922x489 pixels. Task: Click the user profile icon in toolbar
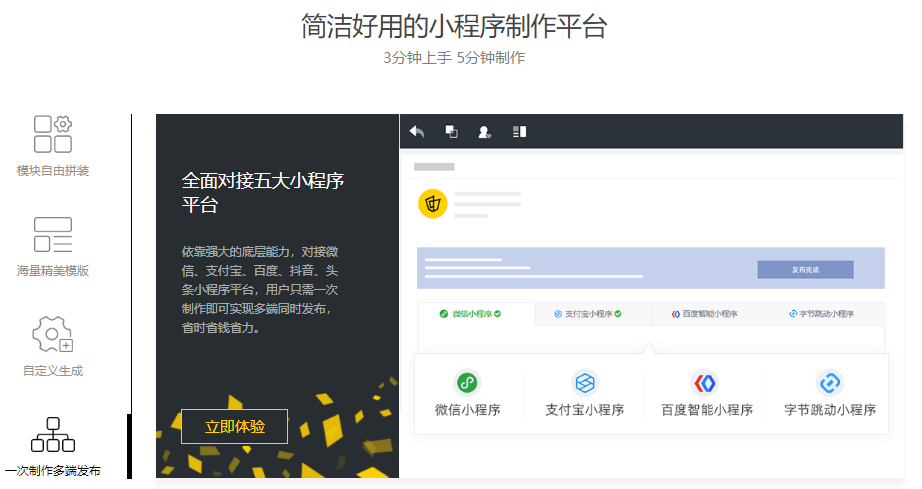coord(485,132)
